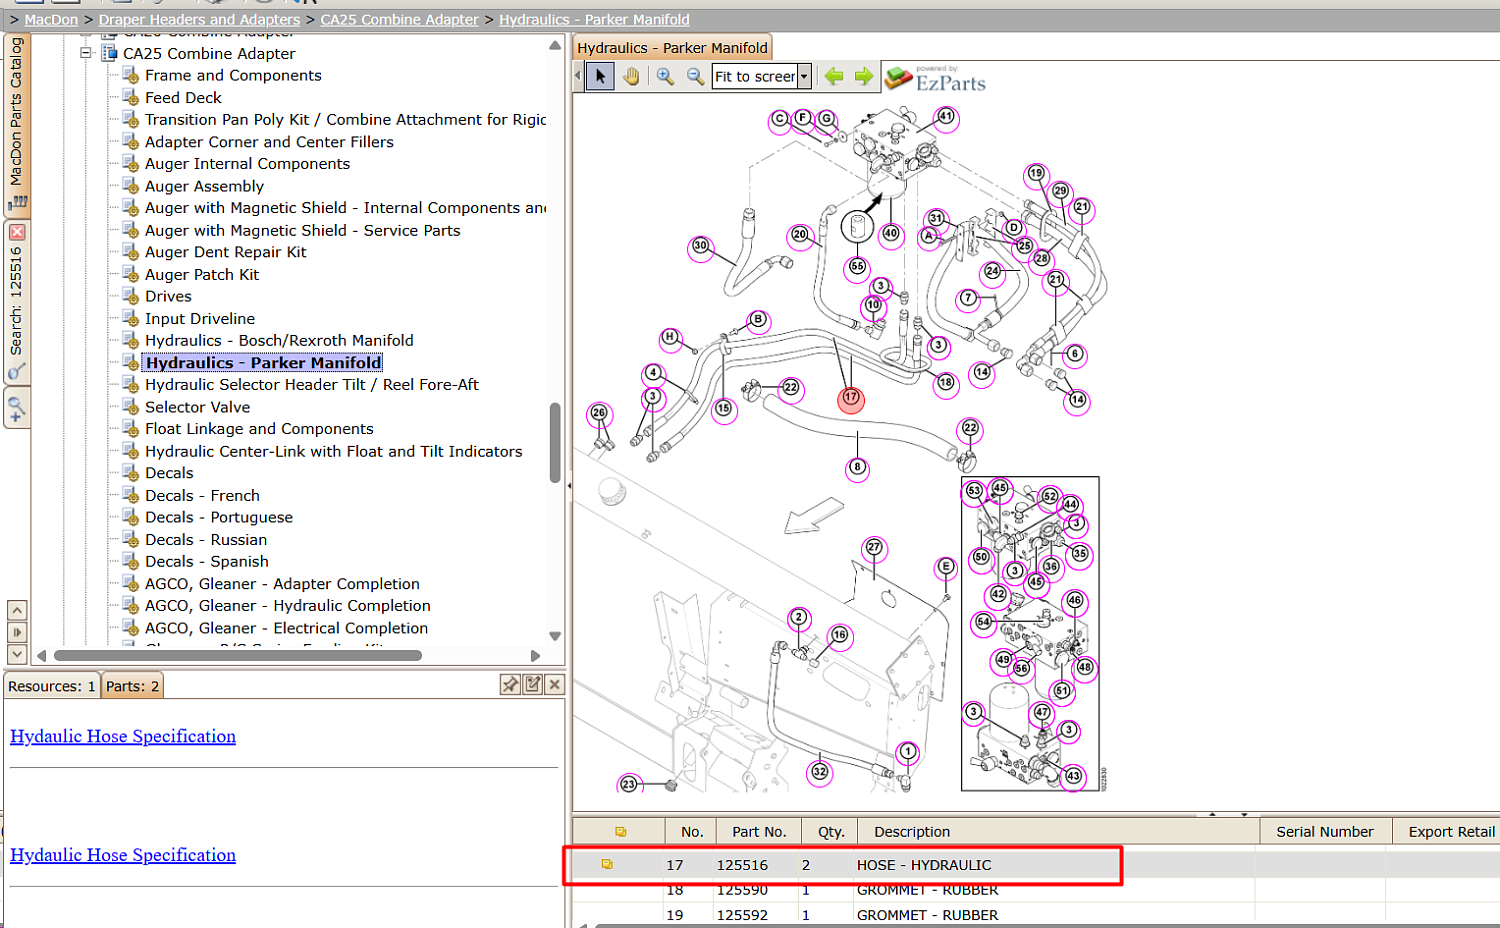Select the Auger Assembly tree item
1500x928 pixels.
204,186
